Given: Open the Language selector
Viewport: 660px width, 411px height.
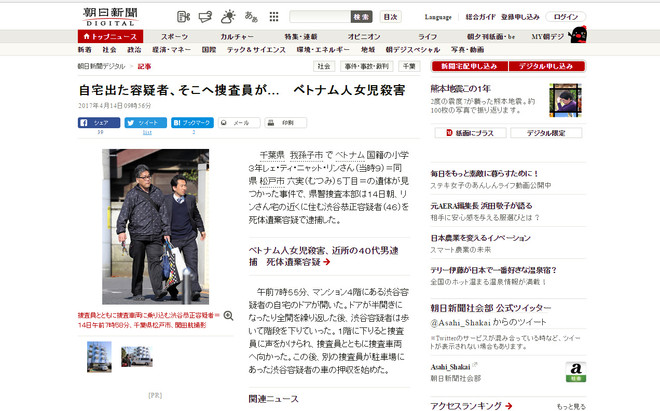Looking at the screenshot, I should point(438,17).
